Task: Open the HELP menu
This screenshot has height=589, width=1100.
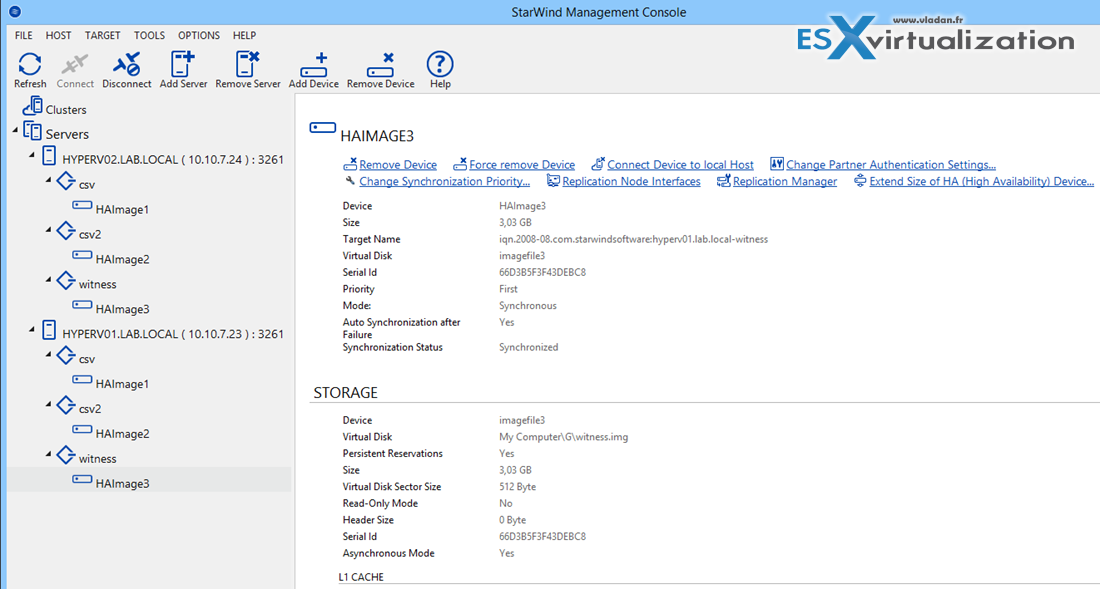Action: click(244, 35)
